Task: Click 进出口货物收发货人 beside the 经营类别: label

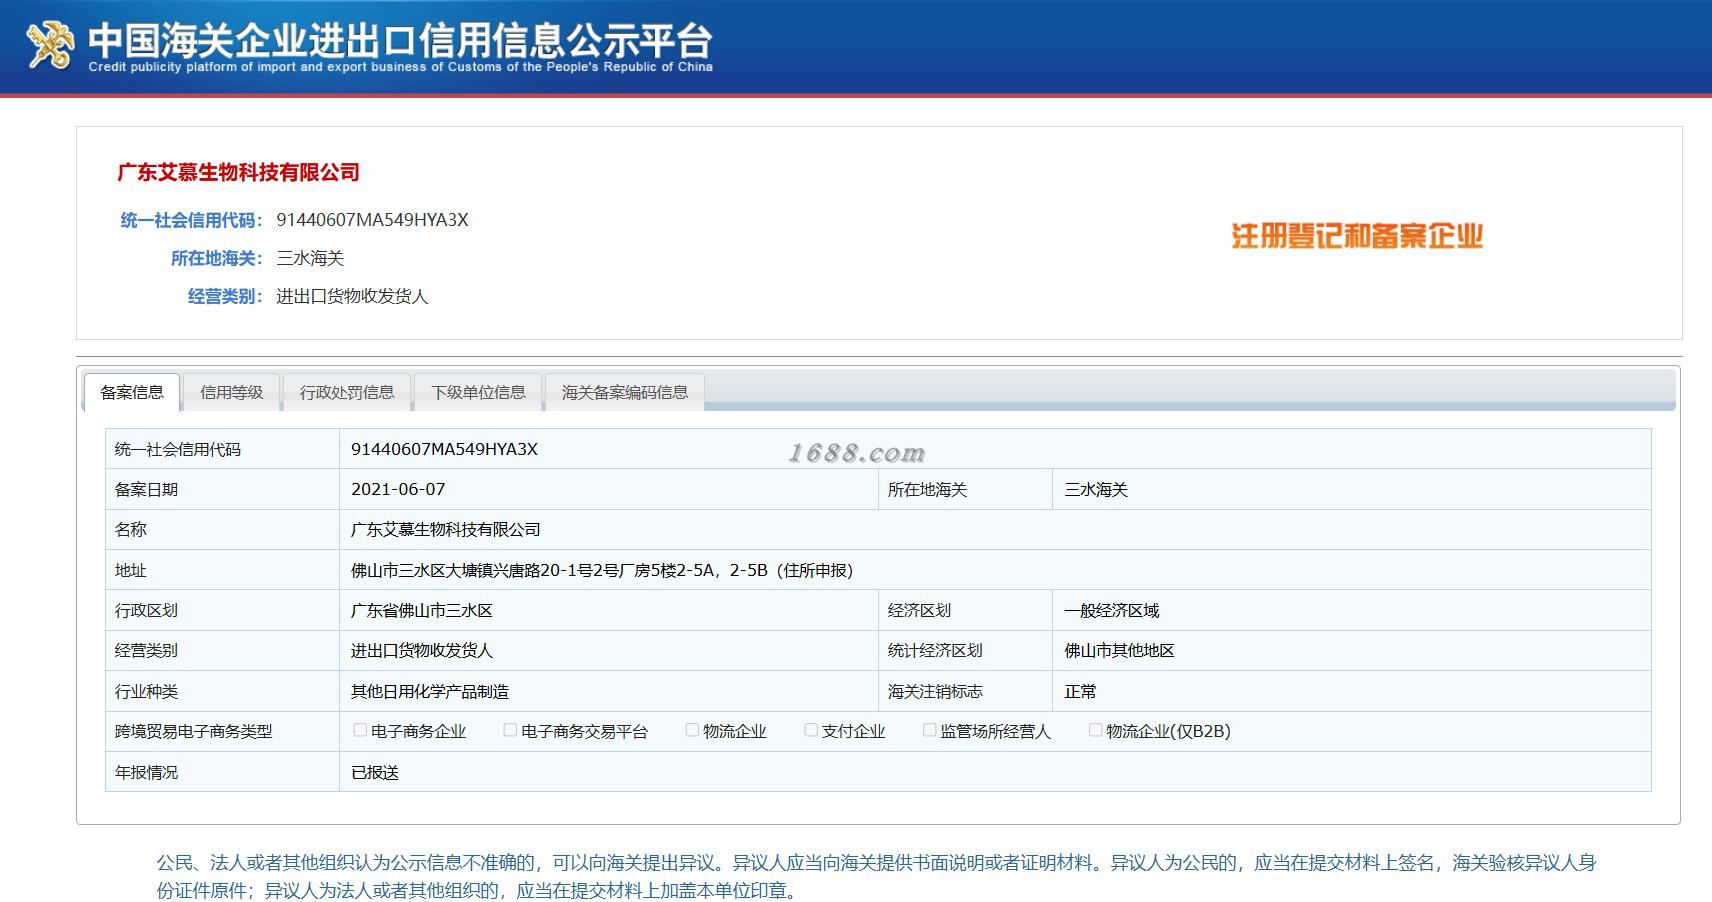Action: tap(352, 296)
